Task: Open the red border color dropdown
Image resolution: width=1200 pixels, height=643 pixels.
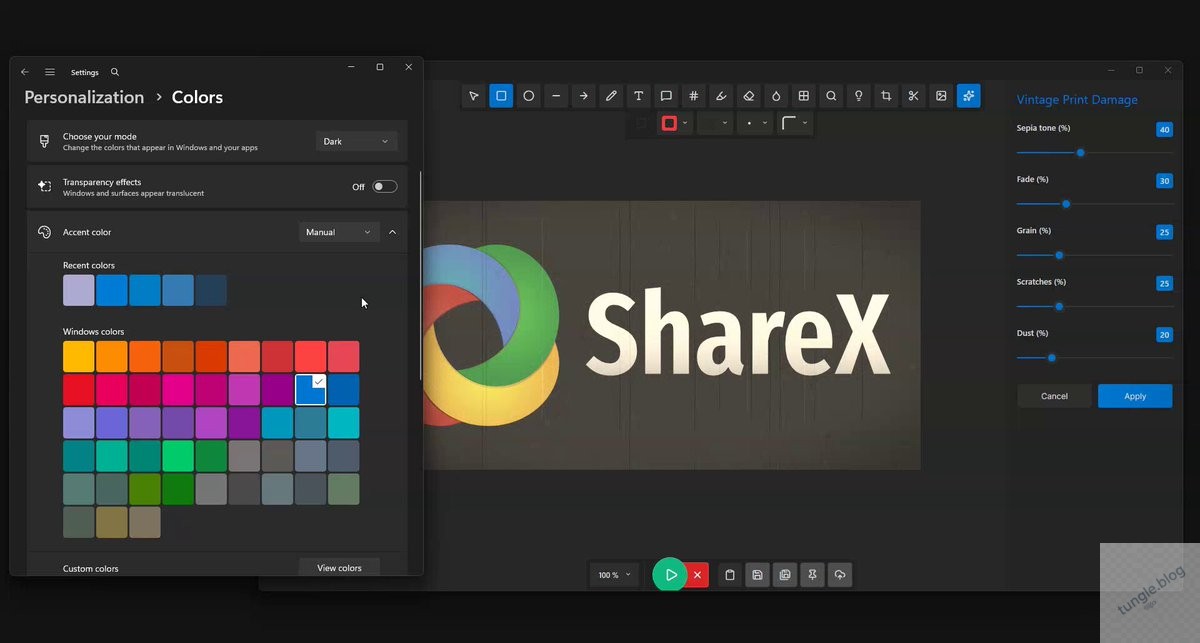Action: (673, 123)
